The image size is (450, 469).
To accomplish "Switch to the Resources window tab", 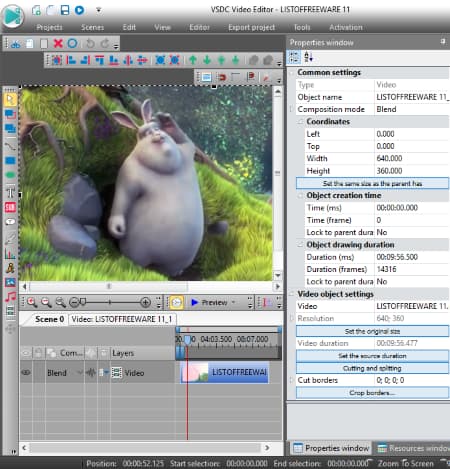I will pos(413,448).
